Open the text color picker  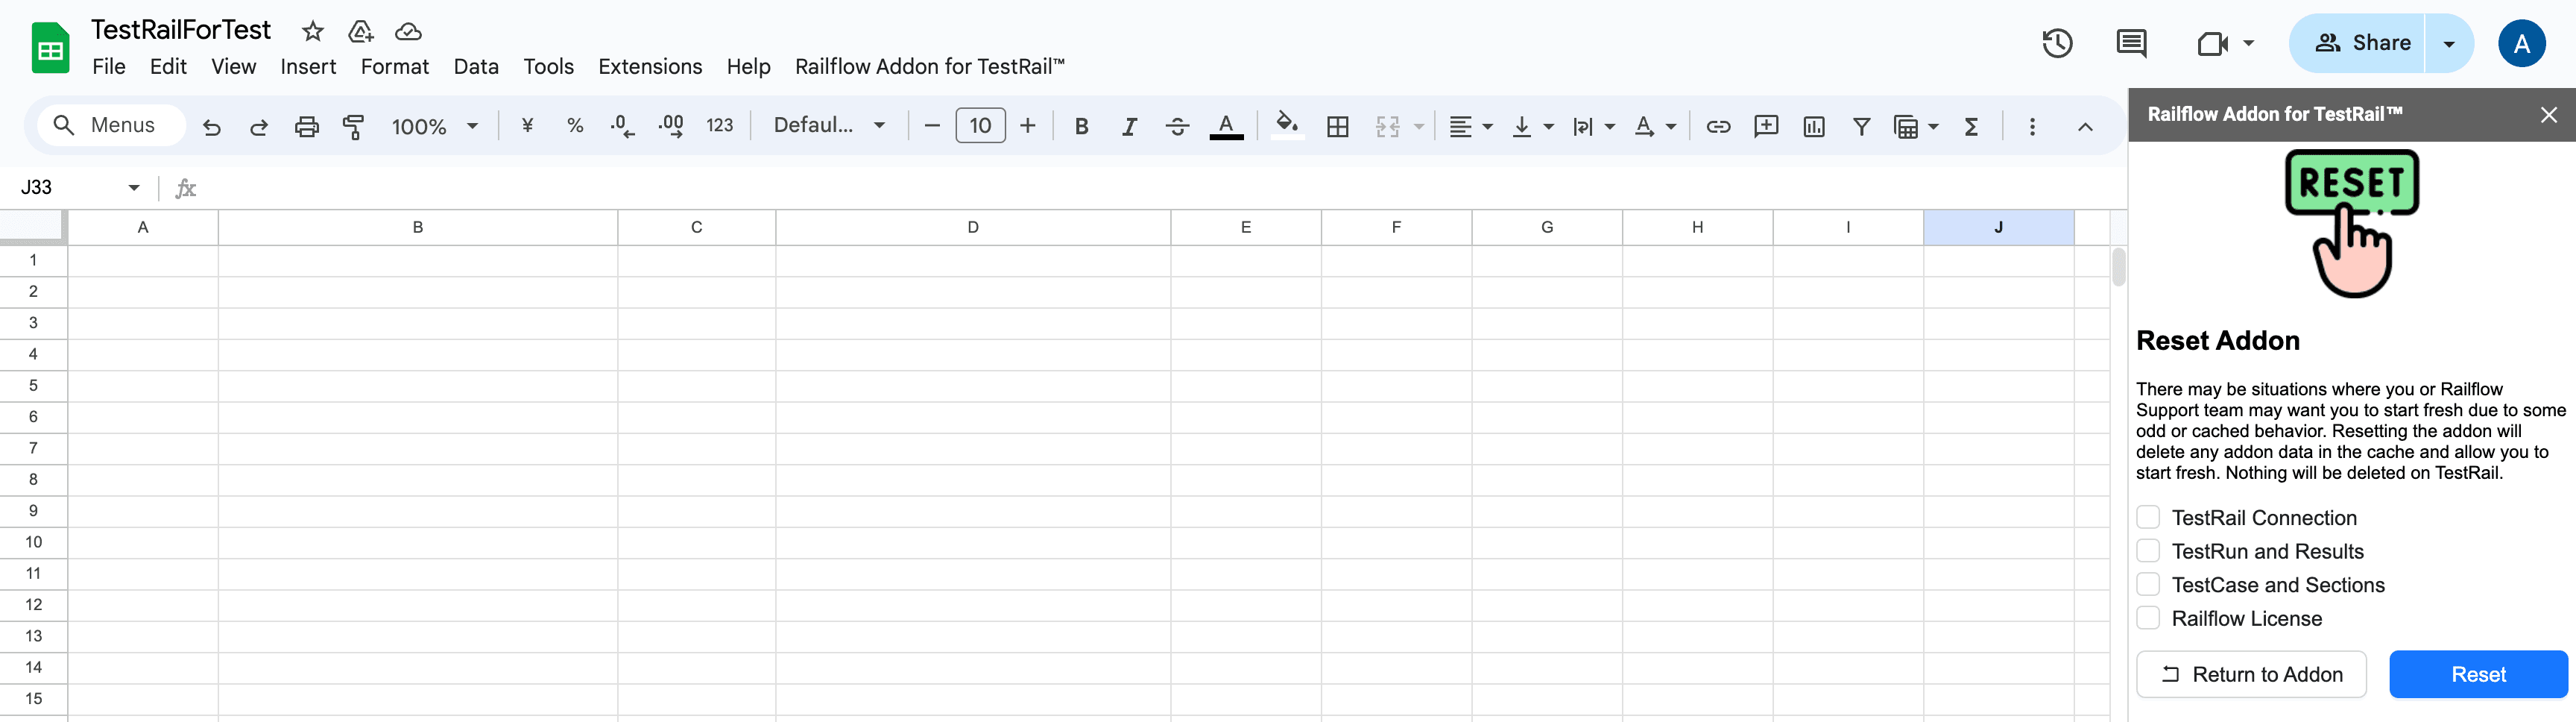[1226, 126]
